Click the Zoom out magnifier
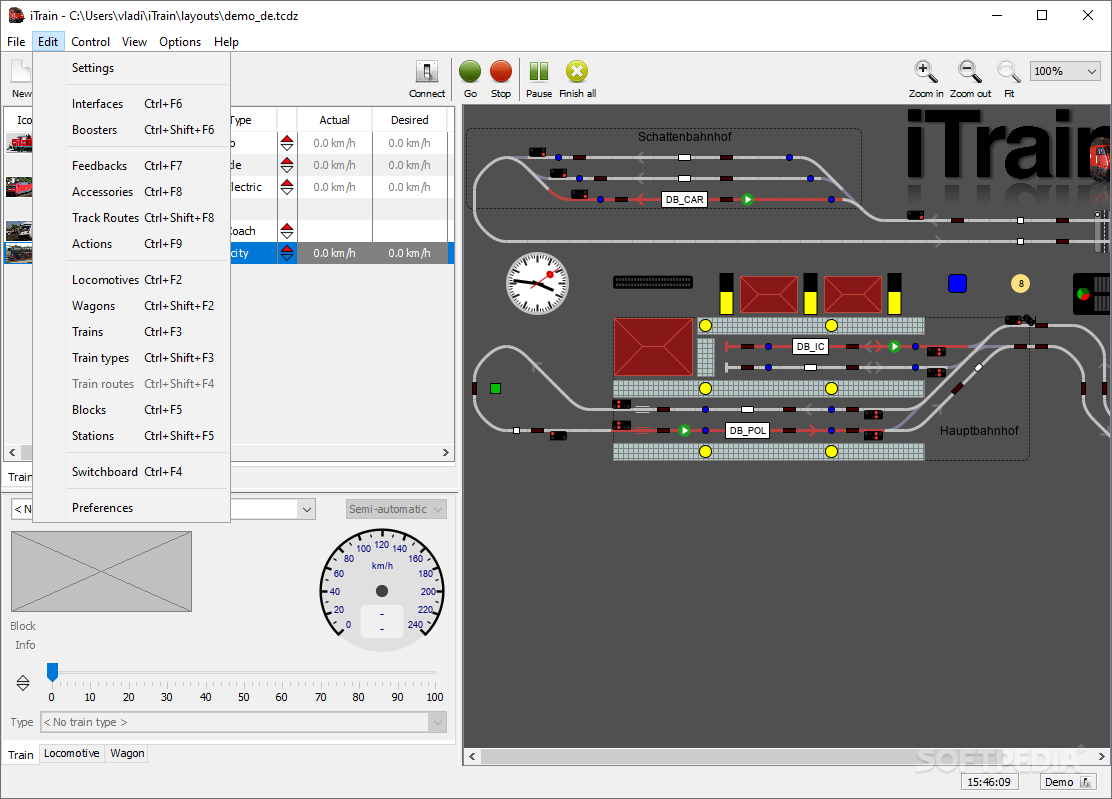 tap(969, 72)
